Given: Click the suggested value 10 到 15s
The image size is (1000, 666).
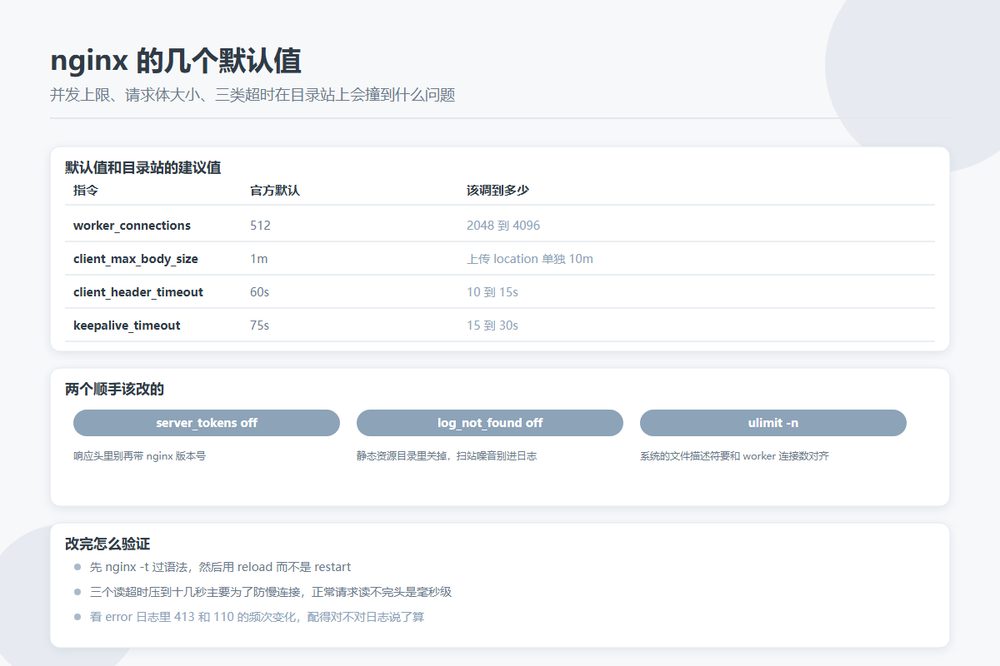Looking at the screenshot, I should tap(492, 292).
